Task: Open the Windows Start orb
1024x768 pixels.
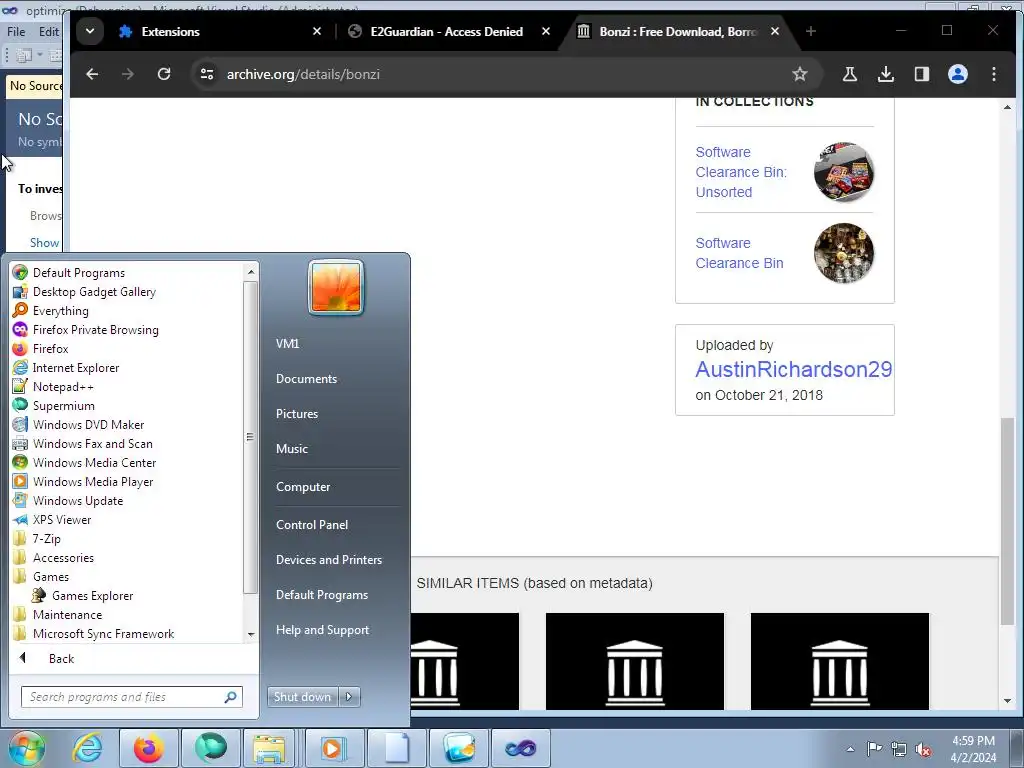Action: [27, 748]
